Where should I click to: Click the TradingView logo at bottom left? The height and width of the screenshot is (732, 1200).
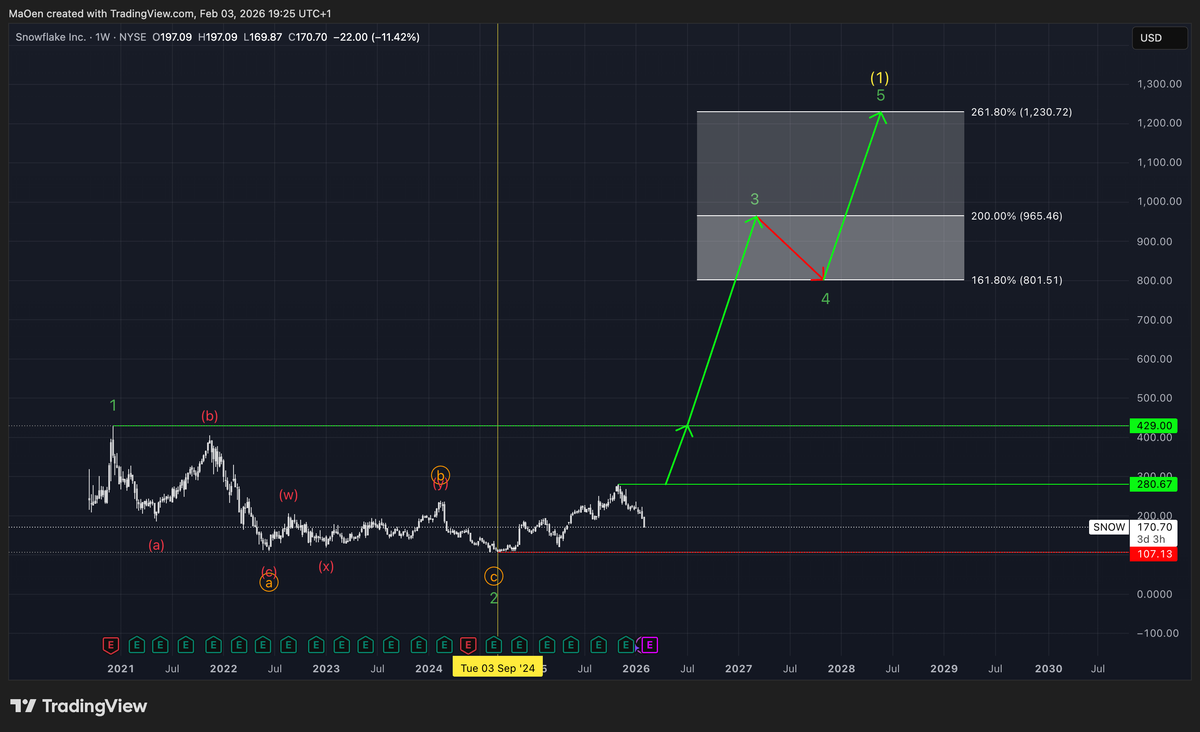pyautogui.click(x=79, y=706)
